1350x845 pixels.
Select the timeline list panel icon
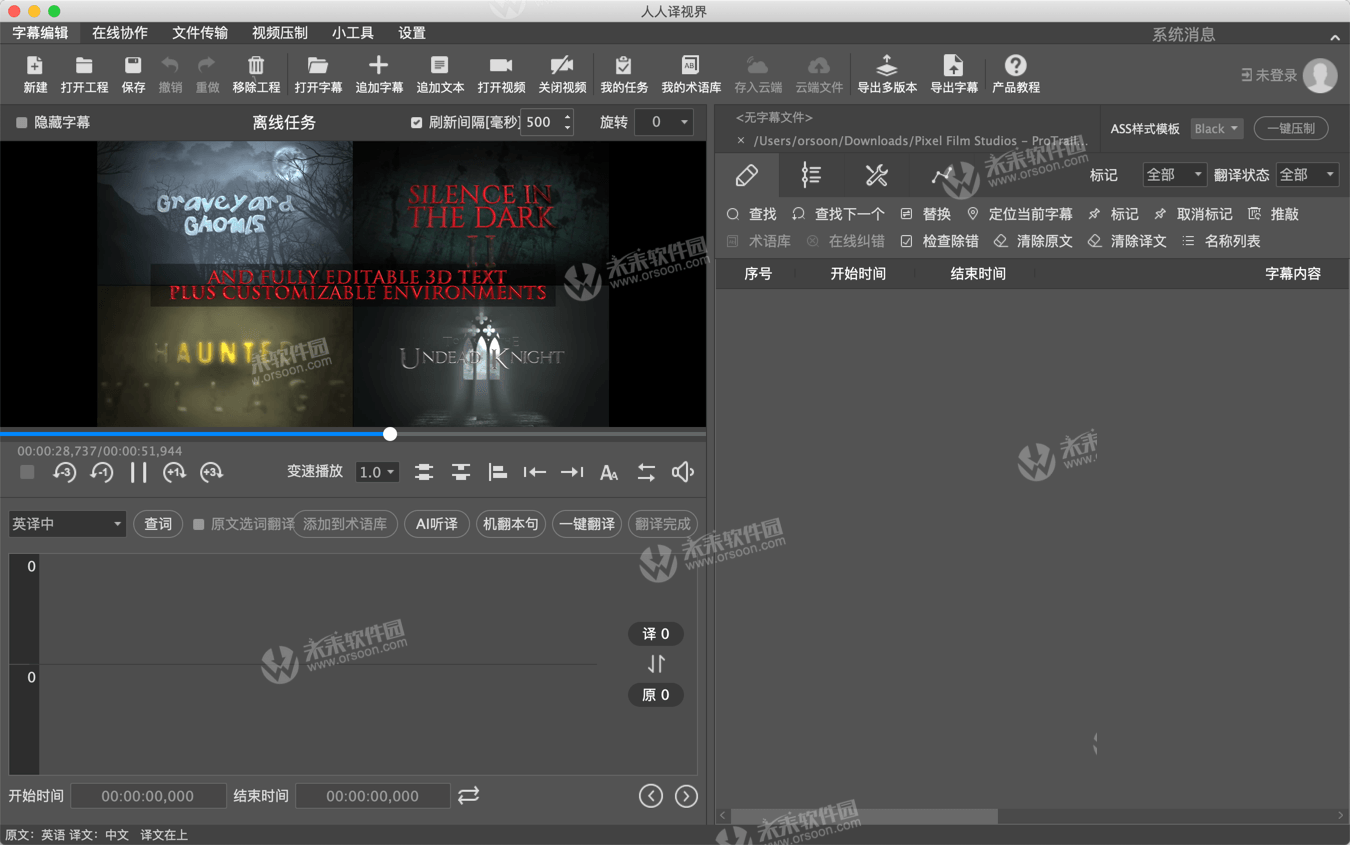click(x=811, y=176)
